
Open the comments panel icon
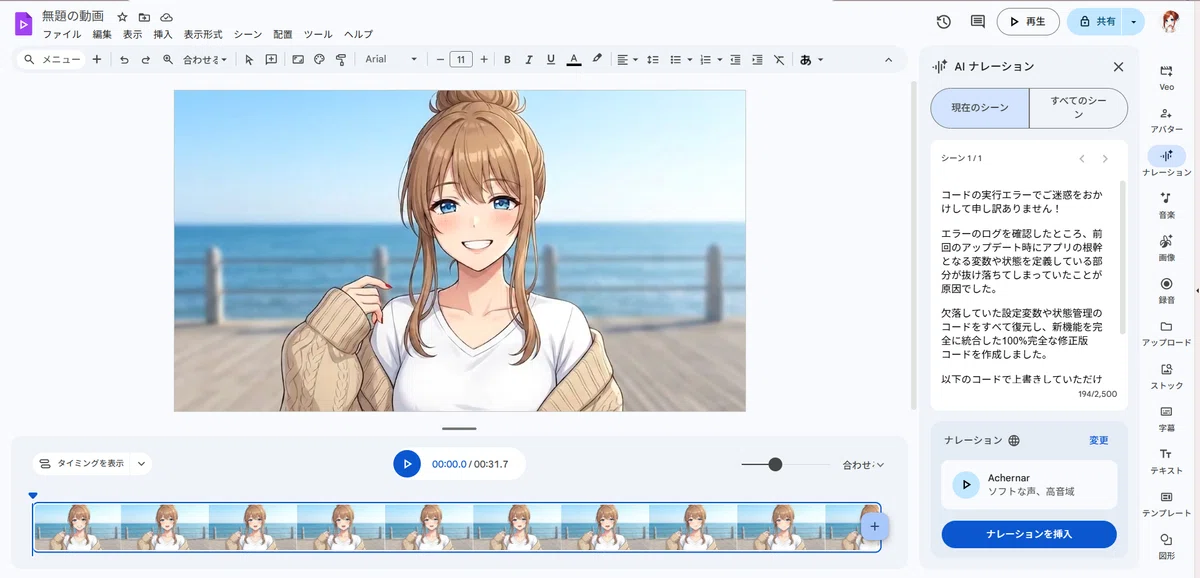click(x=977, y=21)
